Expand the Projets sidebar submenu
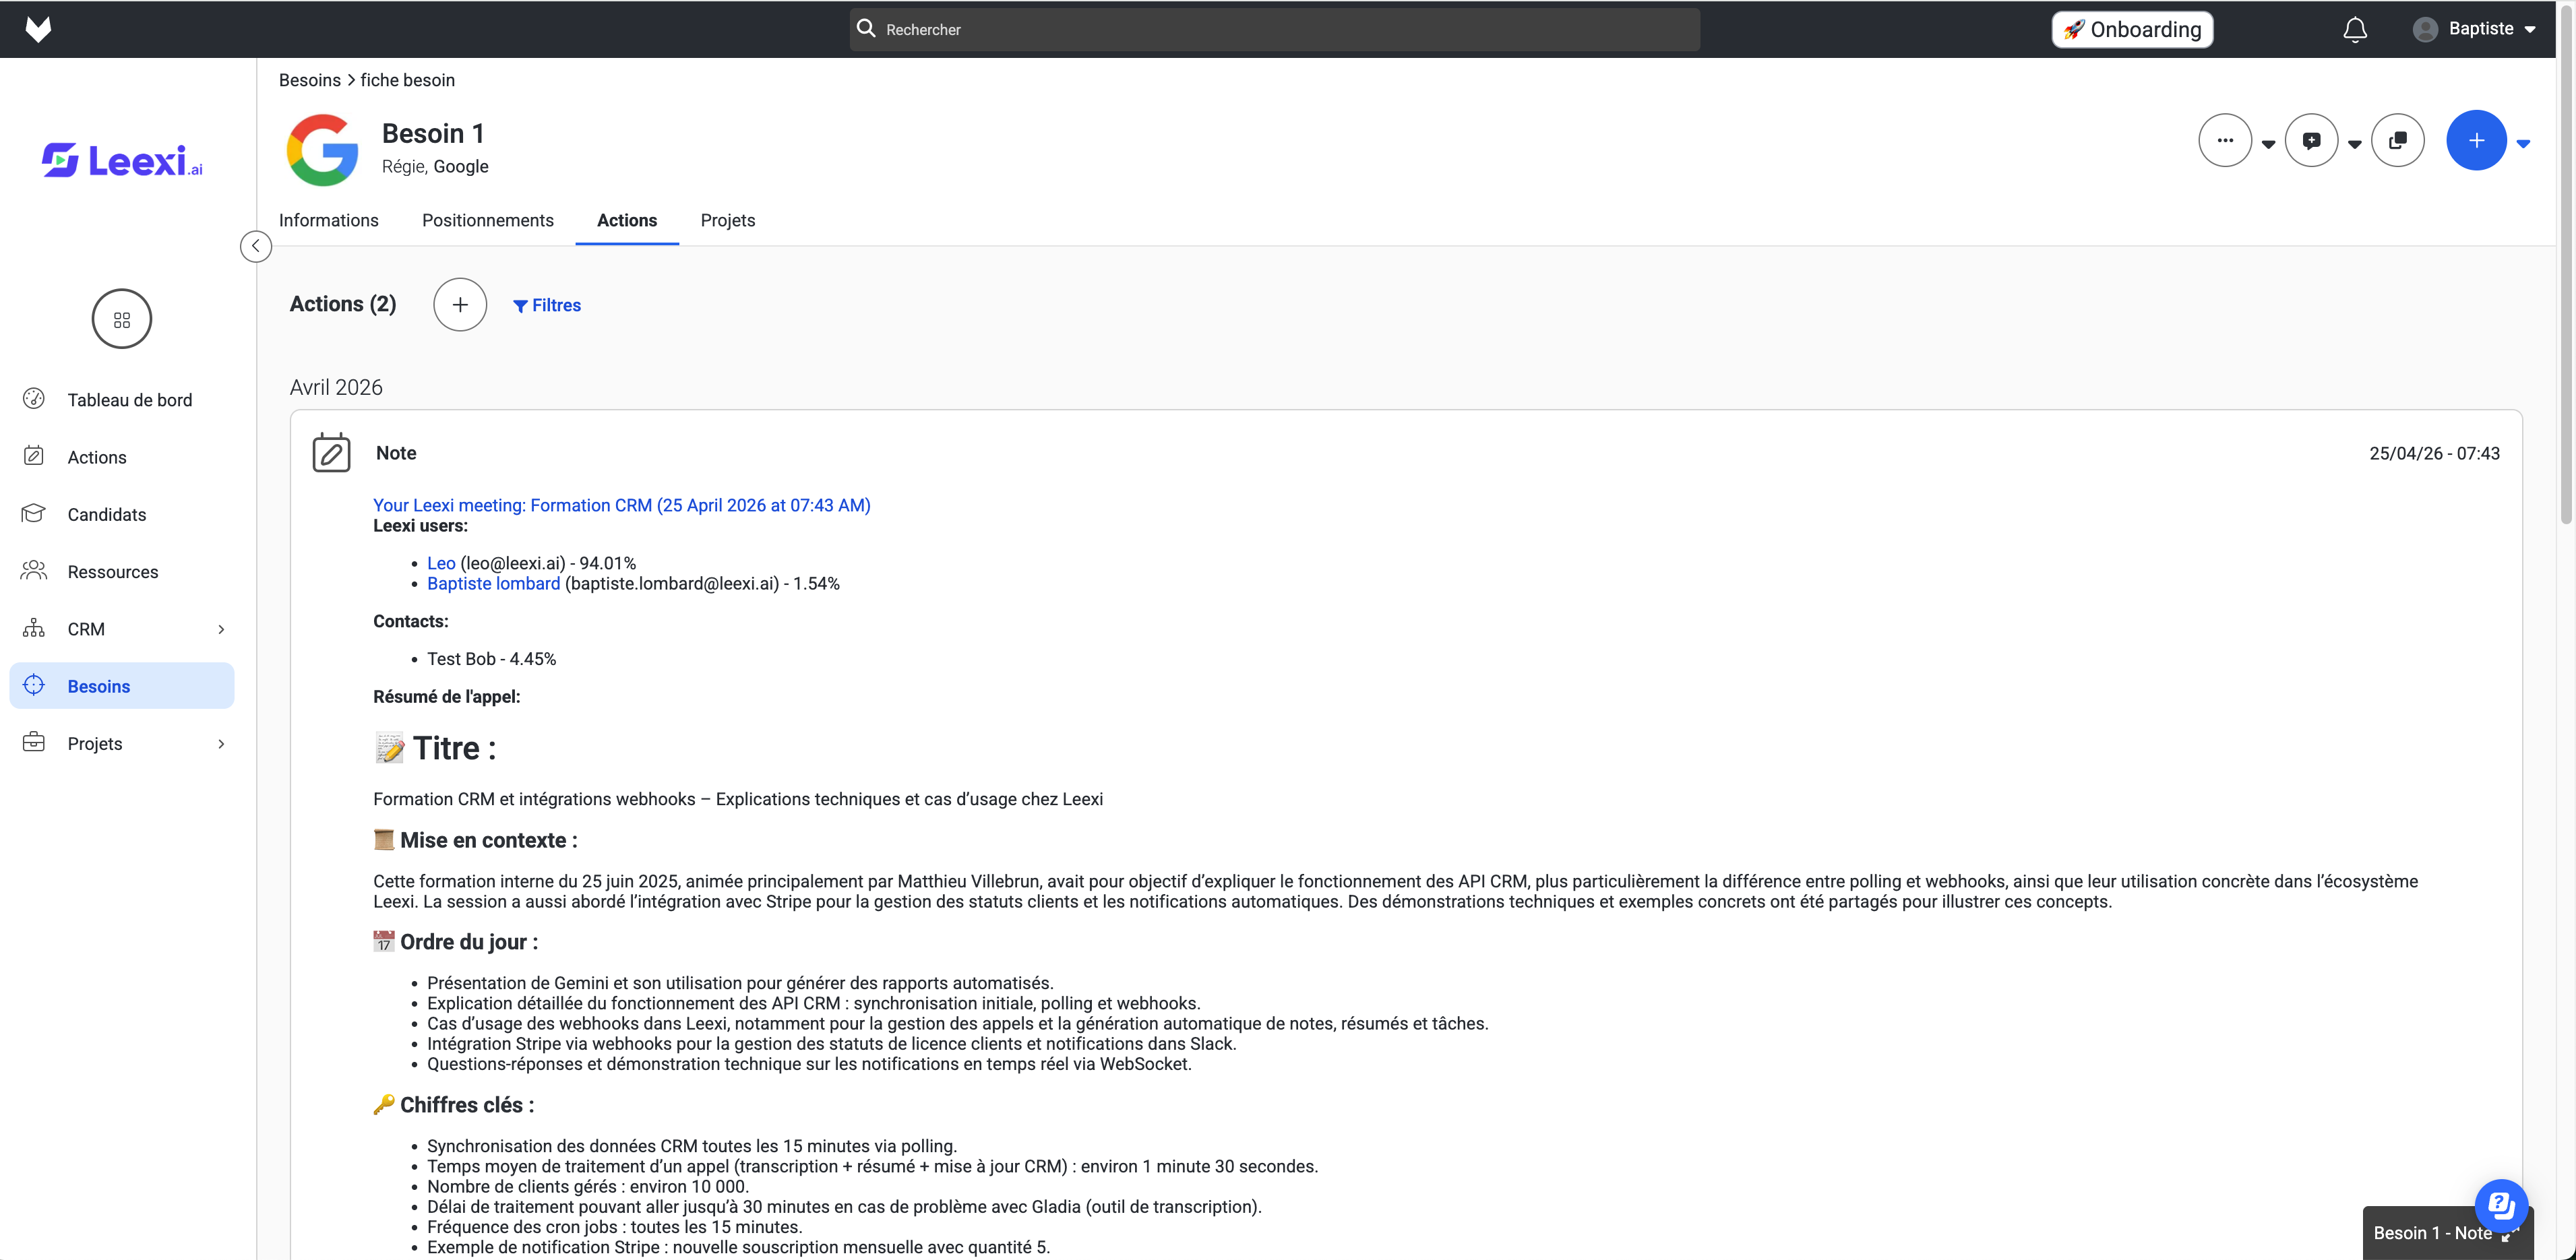 coord(221,744)
